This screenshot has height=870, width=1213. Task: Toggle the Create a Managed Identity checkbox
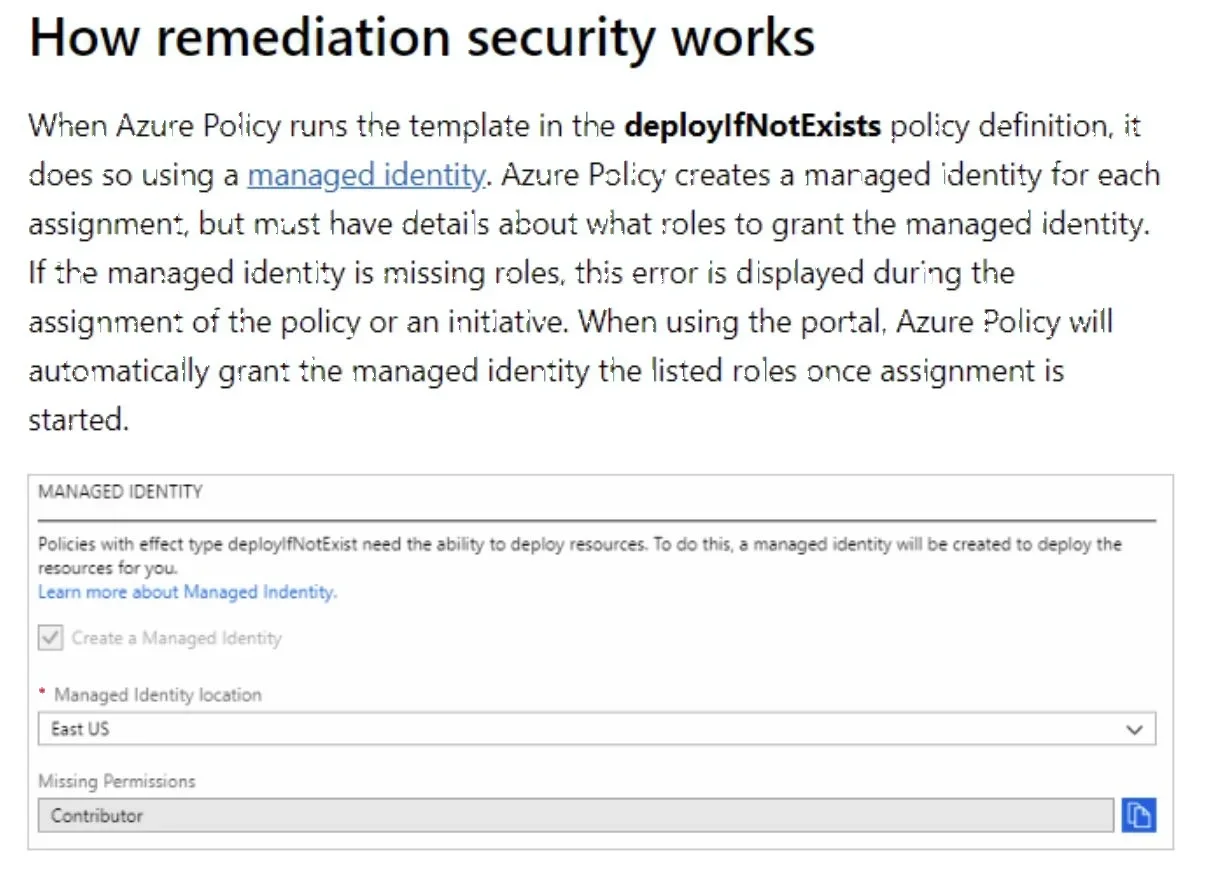(51, 638)
